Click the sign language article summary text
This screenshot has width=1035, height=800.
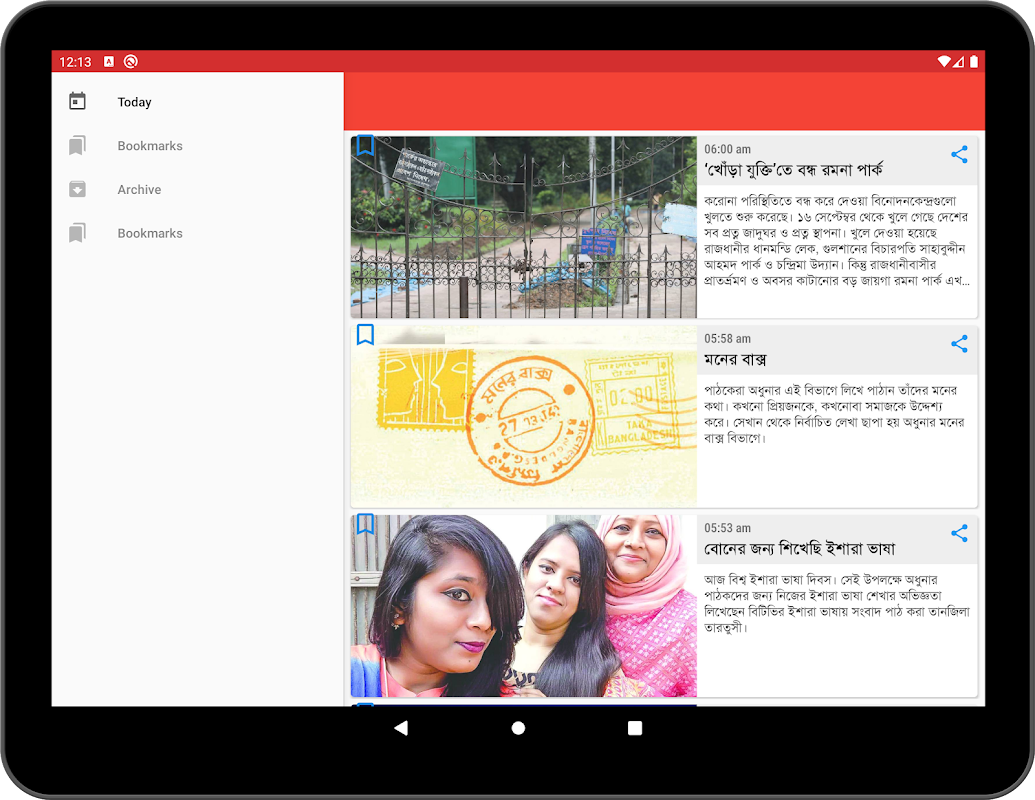[x=836, y=603]
